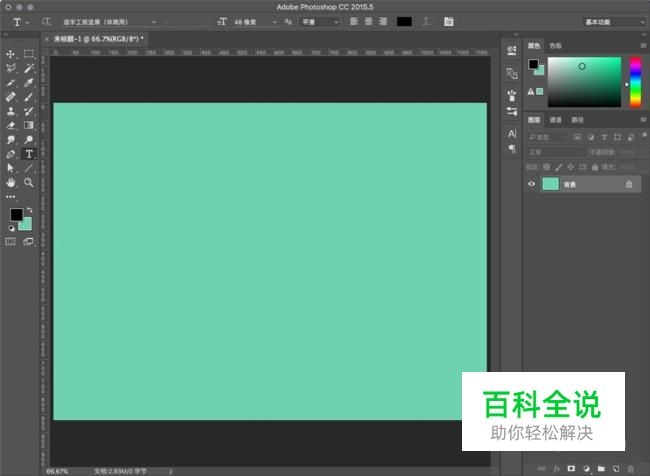Click the vertical hue slider strip
This screenshot has width=650, height=476.
point(635,80)
